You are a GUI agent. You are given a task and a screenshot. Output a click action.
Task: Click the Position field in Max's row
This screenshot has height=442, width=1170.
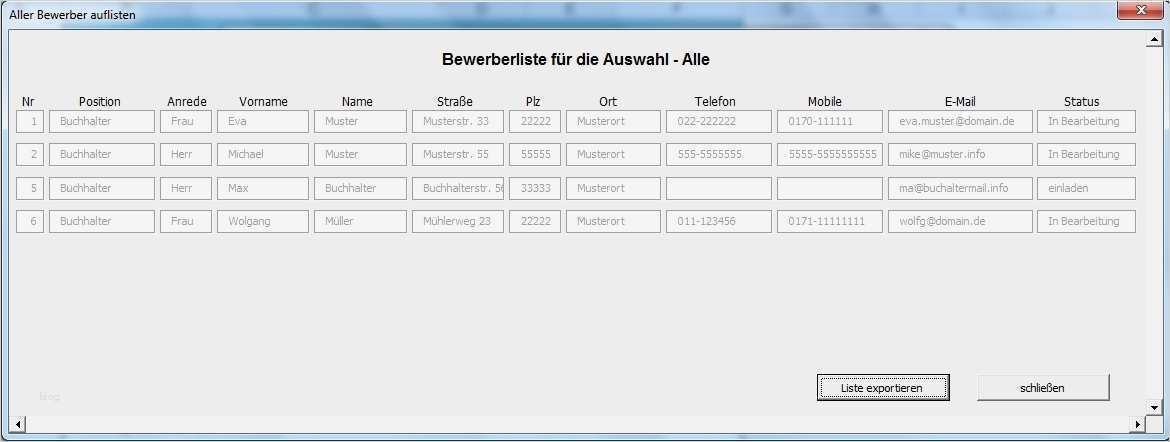(101, 188)
